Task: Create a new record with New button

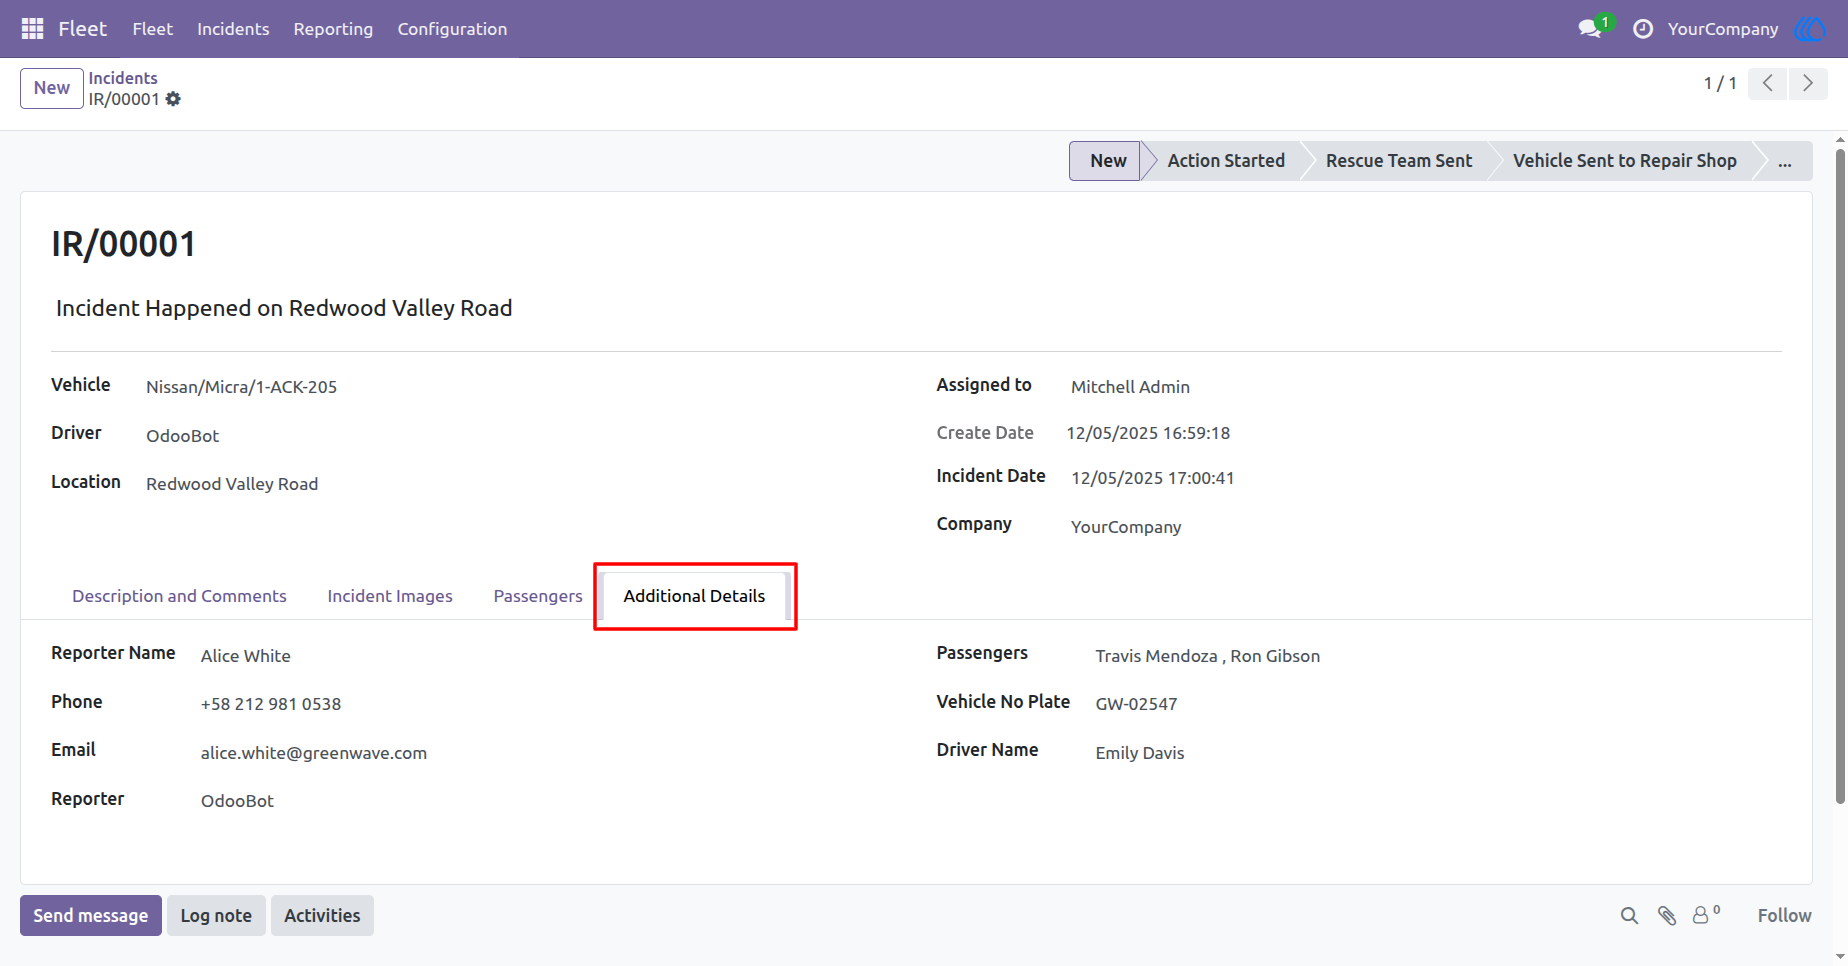Action: pos(52,88)
